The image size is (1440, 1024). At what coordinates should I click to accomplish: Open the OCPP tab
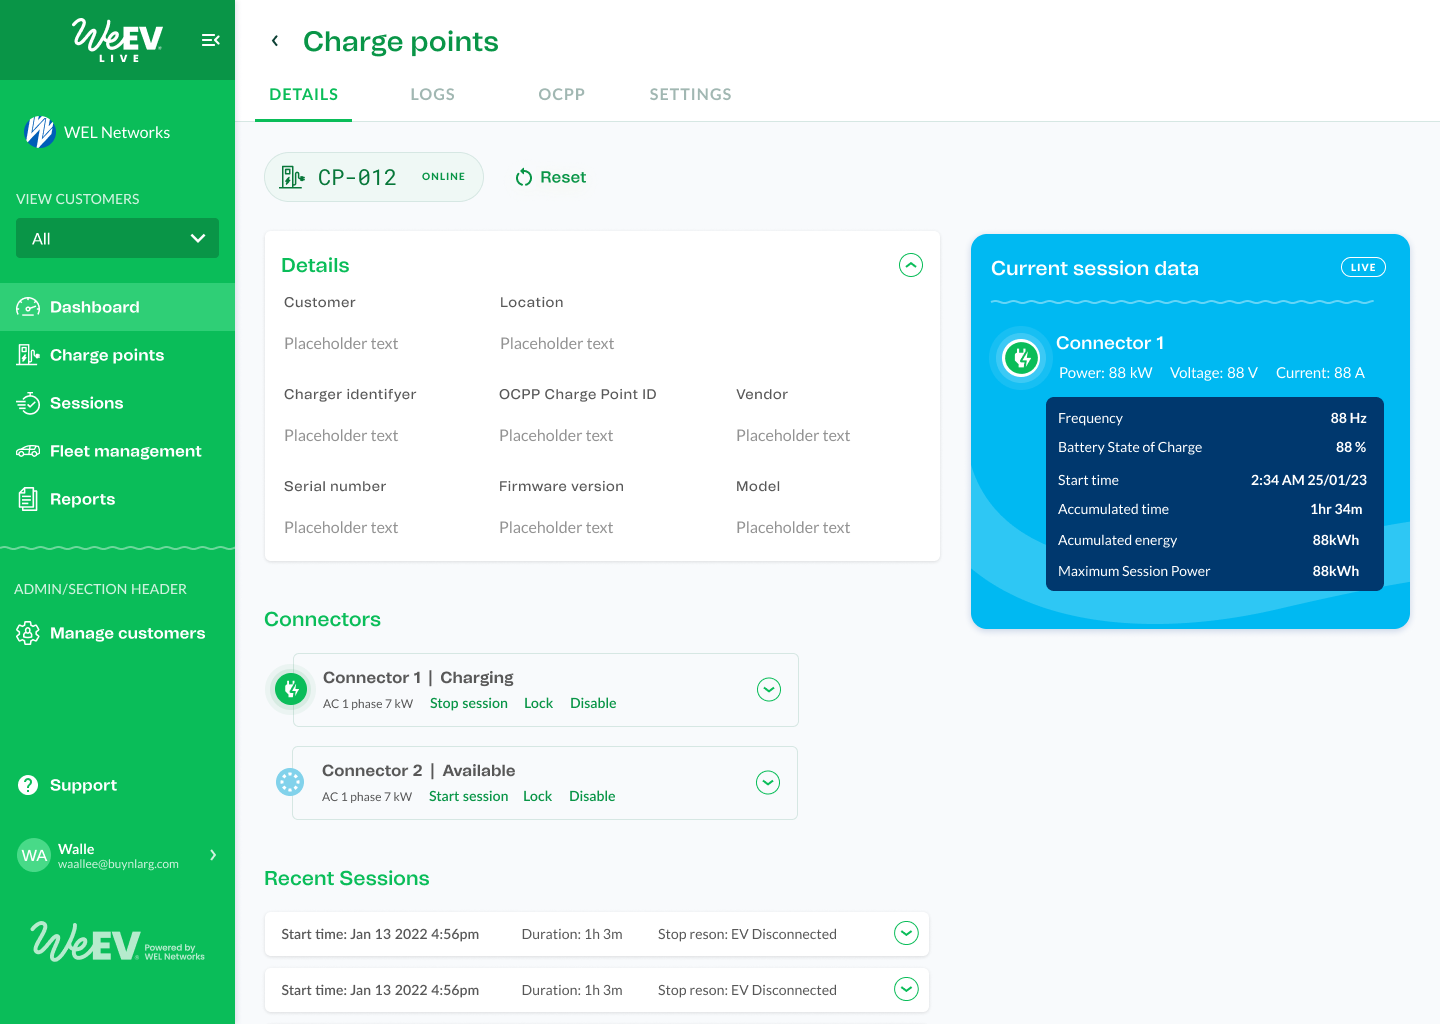click(x=561, y=94)
